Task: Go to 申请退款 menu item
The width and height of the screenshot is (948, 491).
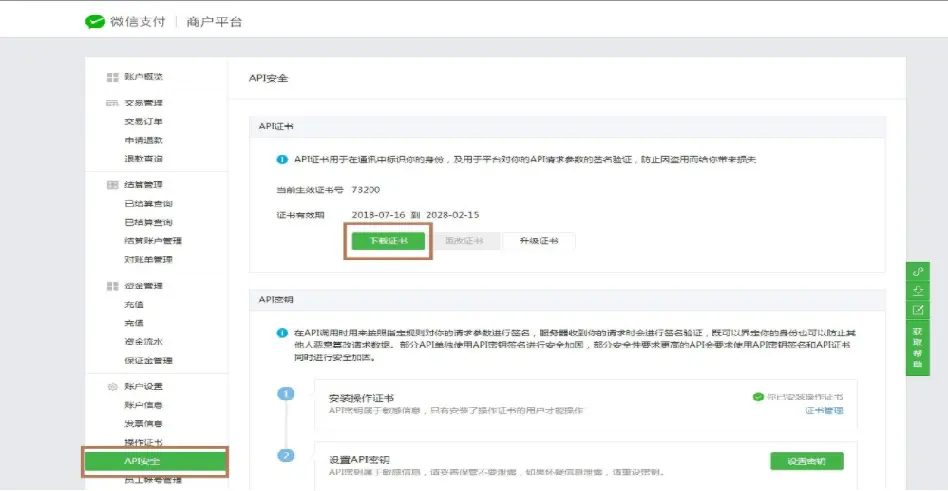Action: (143, 140)
